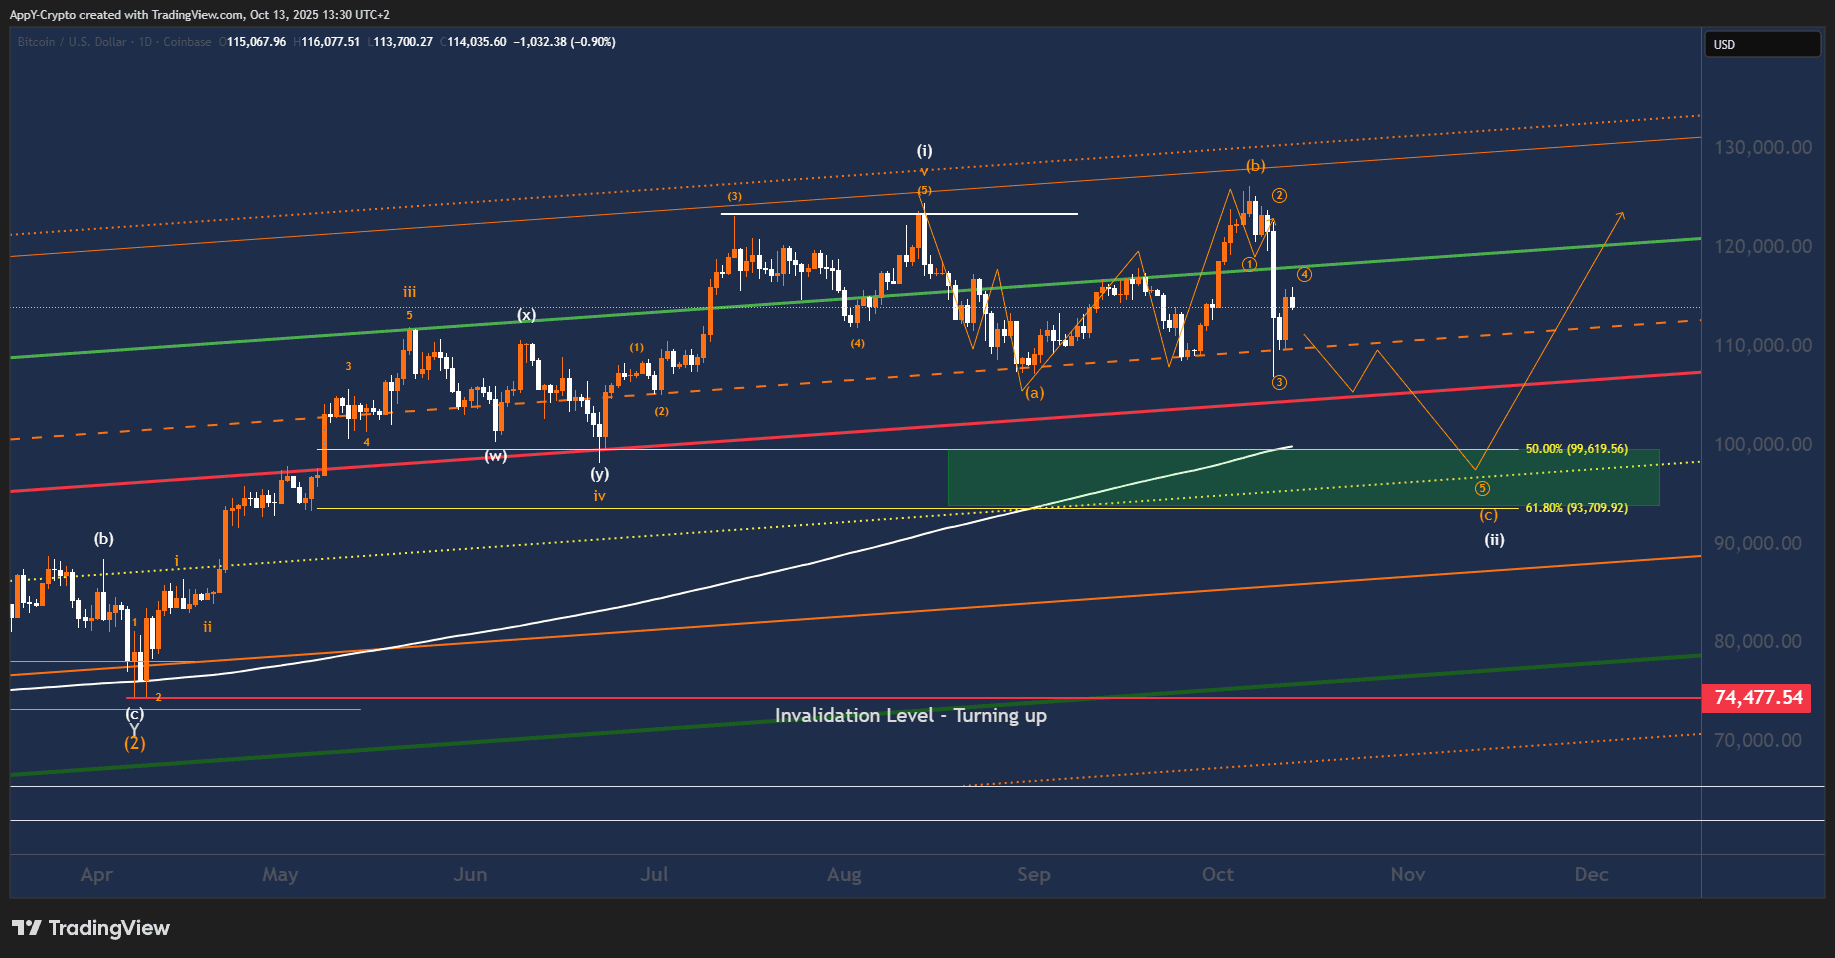Click the Sep label on time axis
The width and height of the screenshot is (1835, 958).
coord(1033,874)
